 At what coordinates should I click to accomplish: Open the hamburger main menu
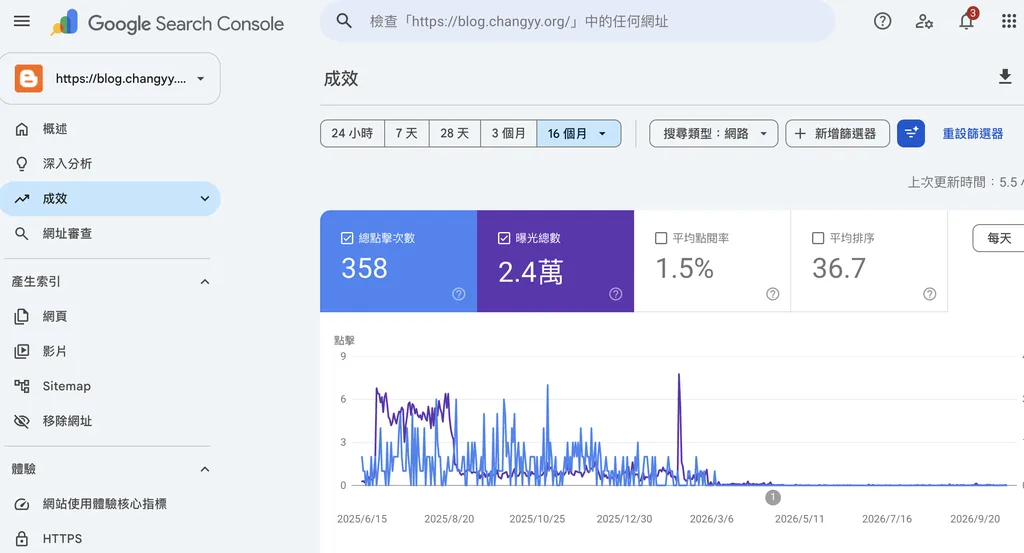[22, 21]
